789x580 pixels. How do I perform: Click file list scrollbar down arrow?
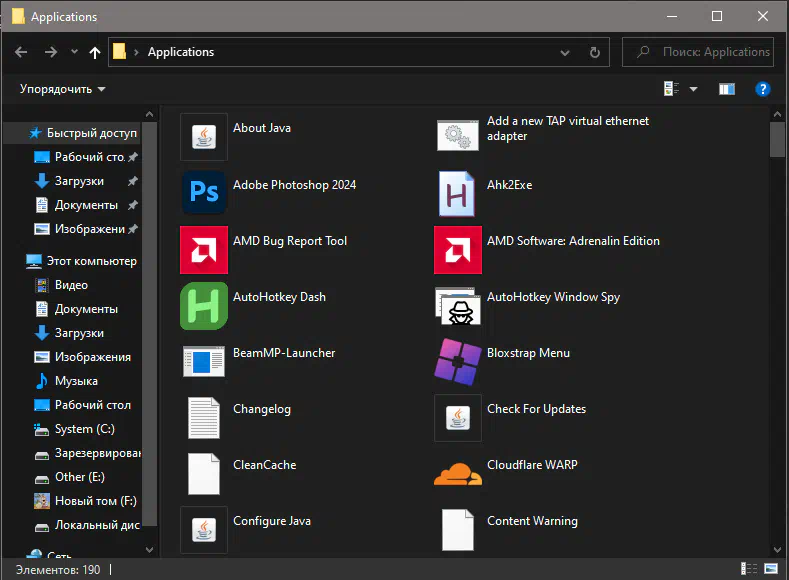click(x=777, y=550)
